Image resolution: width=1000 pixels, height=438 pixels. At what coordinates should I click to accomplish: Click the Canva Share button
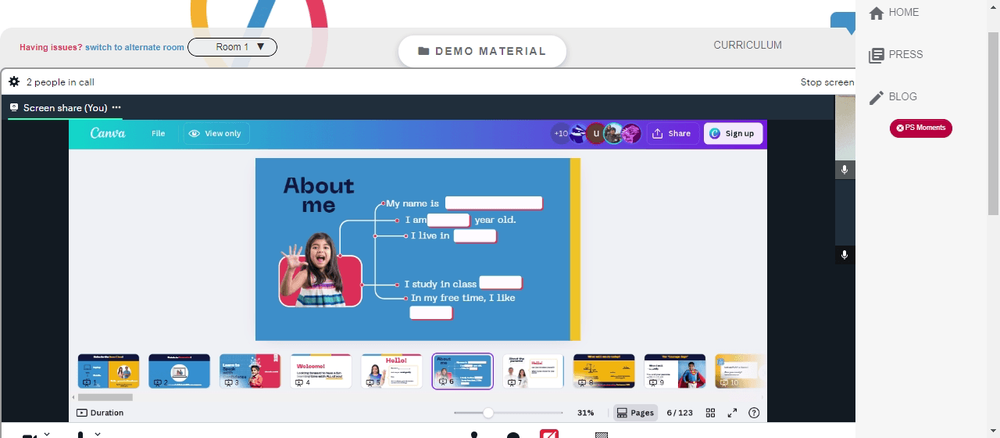click(x=672, y=133)
